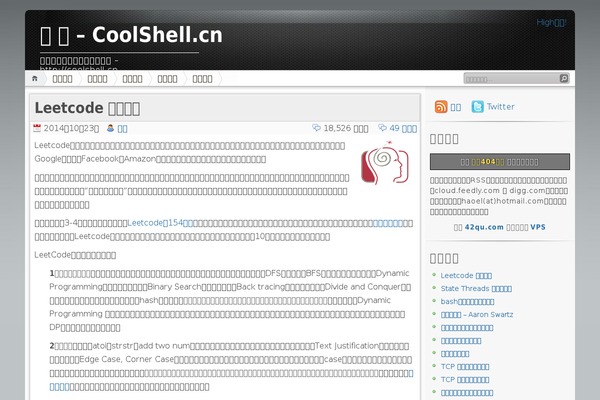
Task: Open the RSS subscription text link
Action: 456,107
